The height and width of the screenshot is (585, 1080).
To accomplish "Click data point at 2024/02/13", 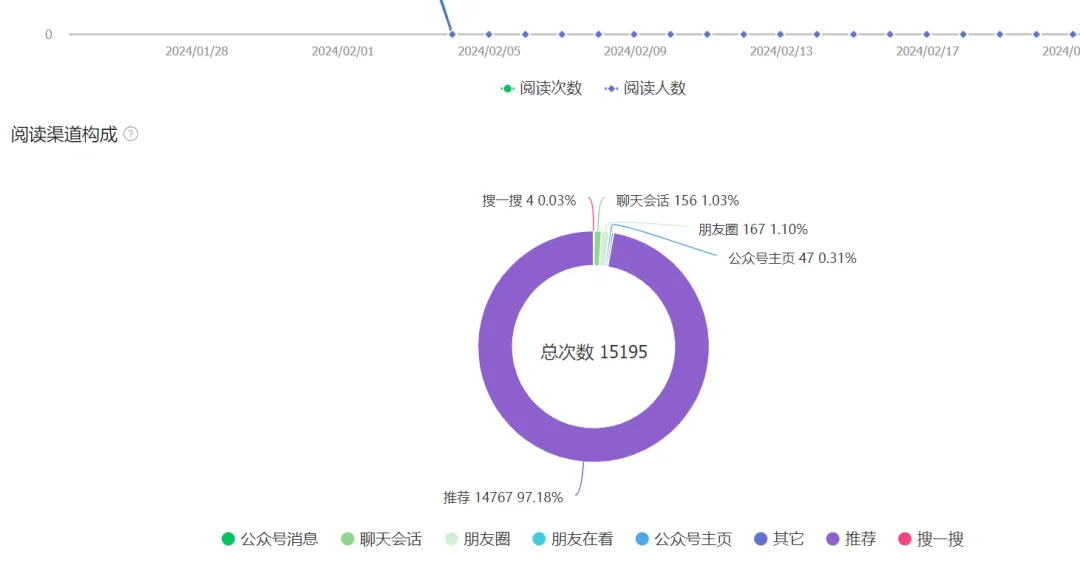I will (x=780, y=34).
